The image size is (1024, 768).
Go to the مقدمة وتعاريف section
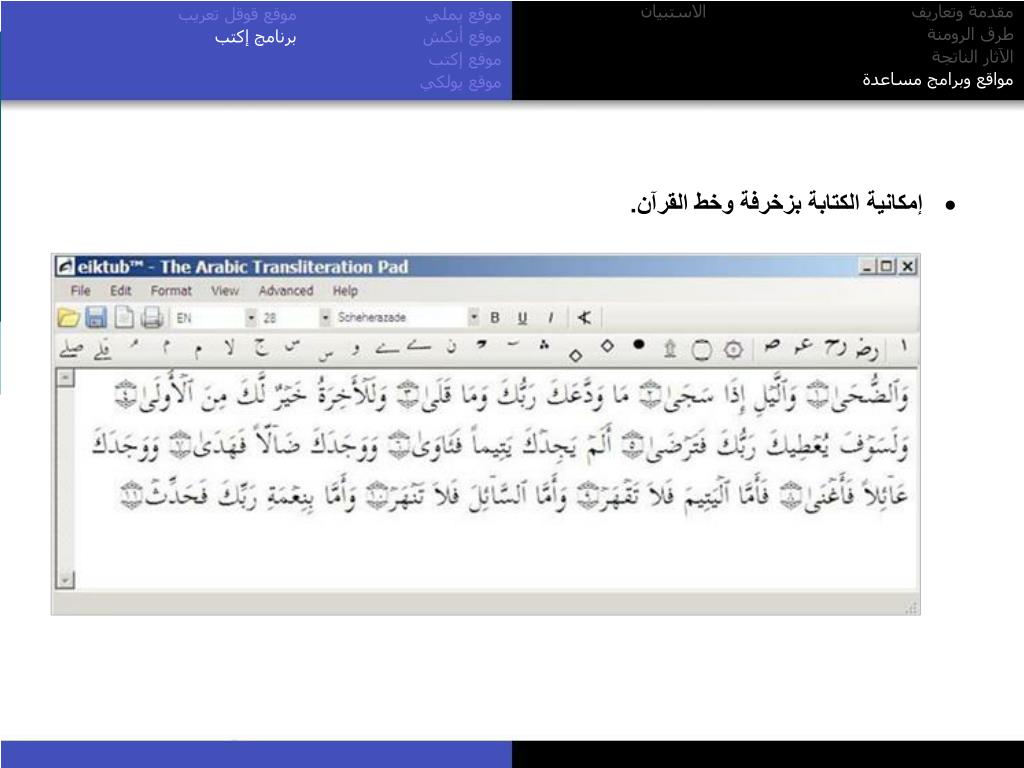point(963,12)
